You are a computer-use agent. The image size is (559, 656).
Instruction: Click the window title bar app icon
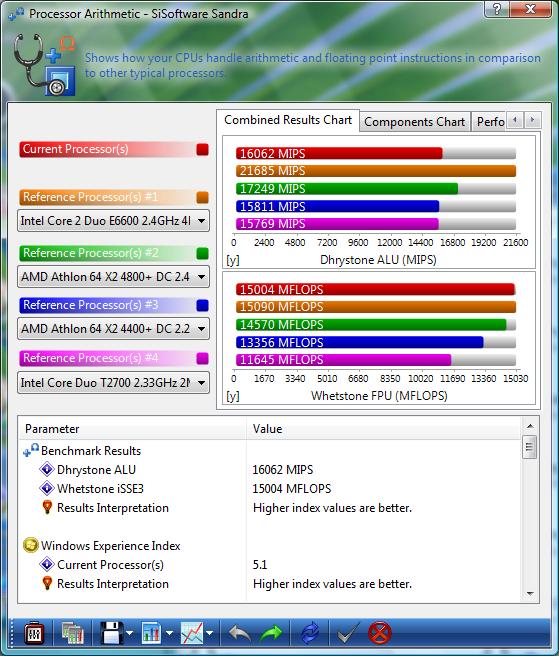coord(16,14)
